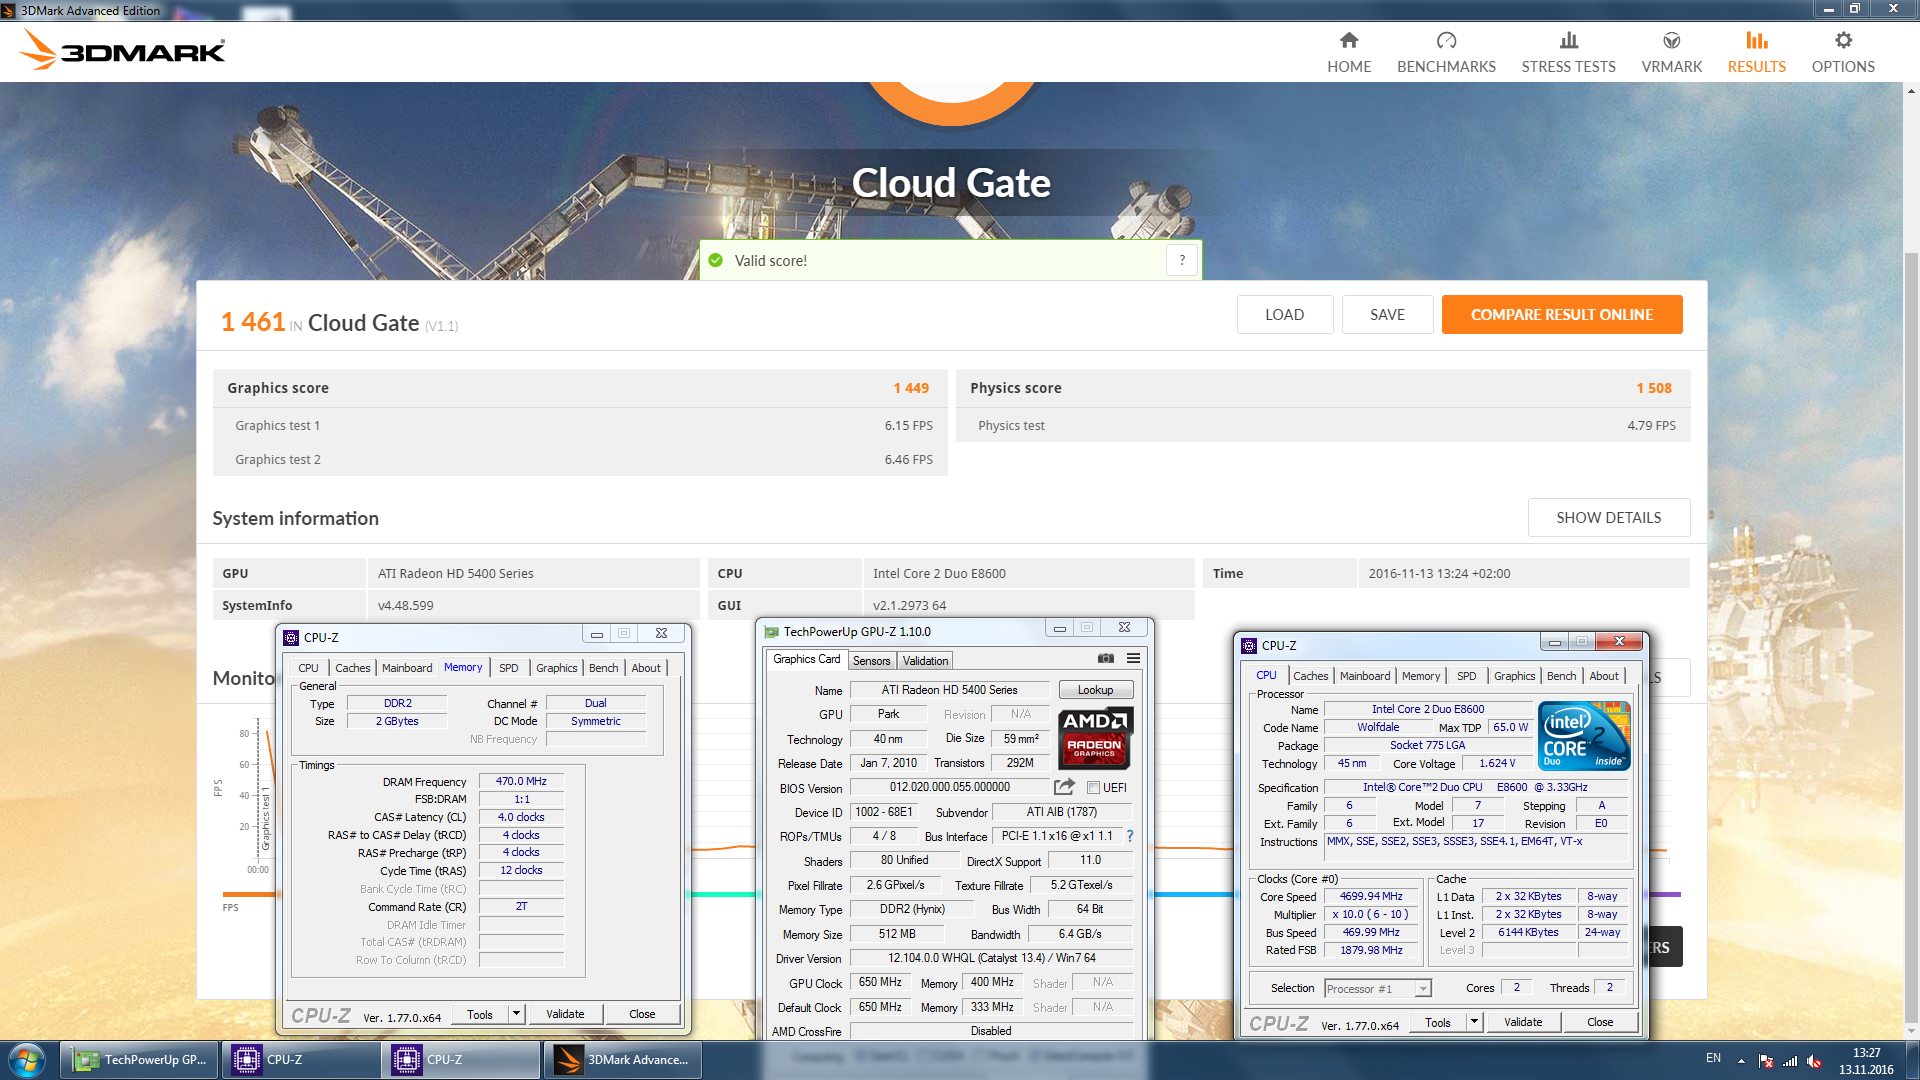The height and width of the screenshot is (1080, 1920).
Task: Click the LOAD button
Action: pos(1284,315)
